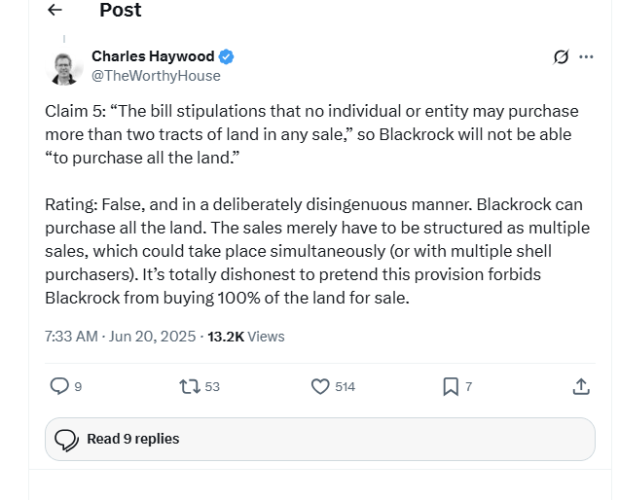Open the share menu arrow icon
Viewport: 619px width, 500px height.
point(580,386)
